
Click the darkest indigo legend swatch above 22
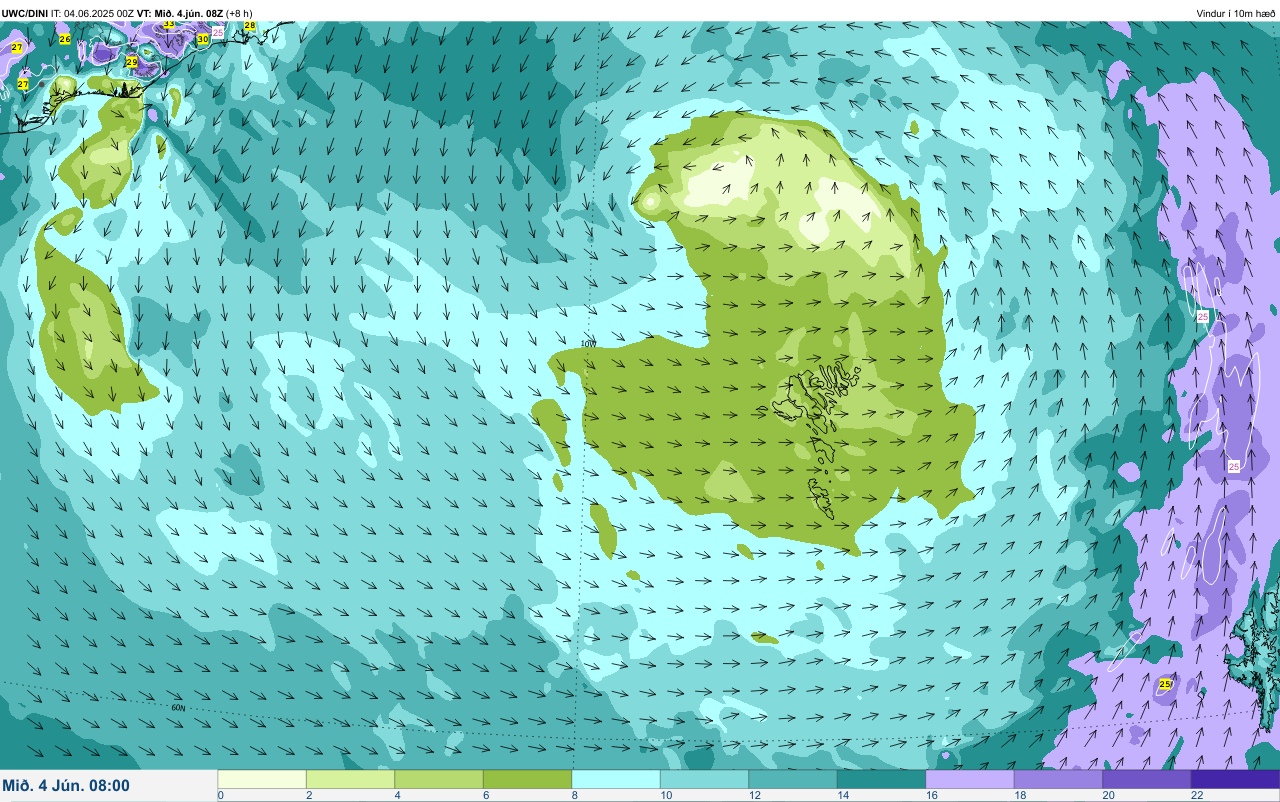[x=1235, y=779]
